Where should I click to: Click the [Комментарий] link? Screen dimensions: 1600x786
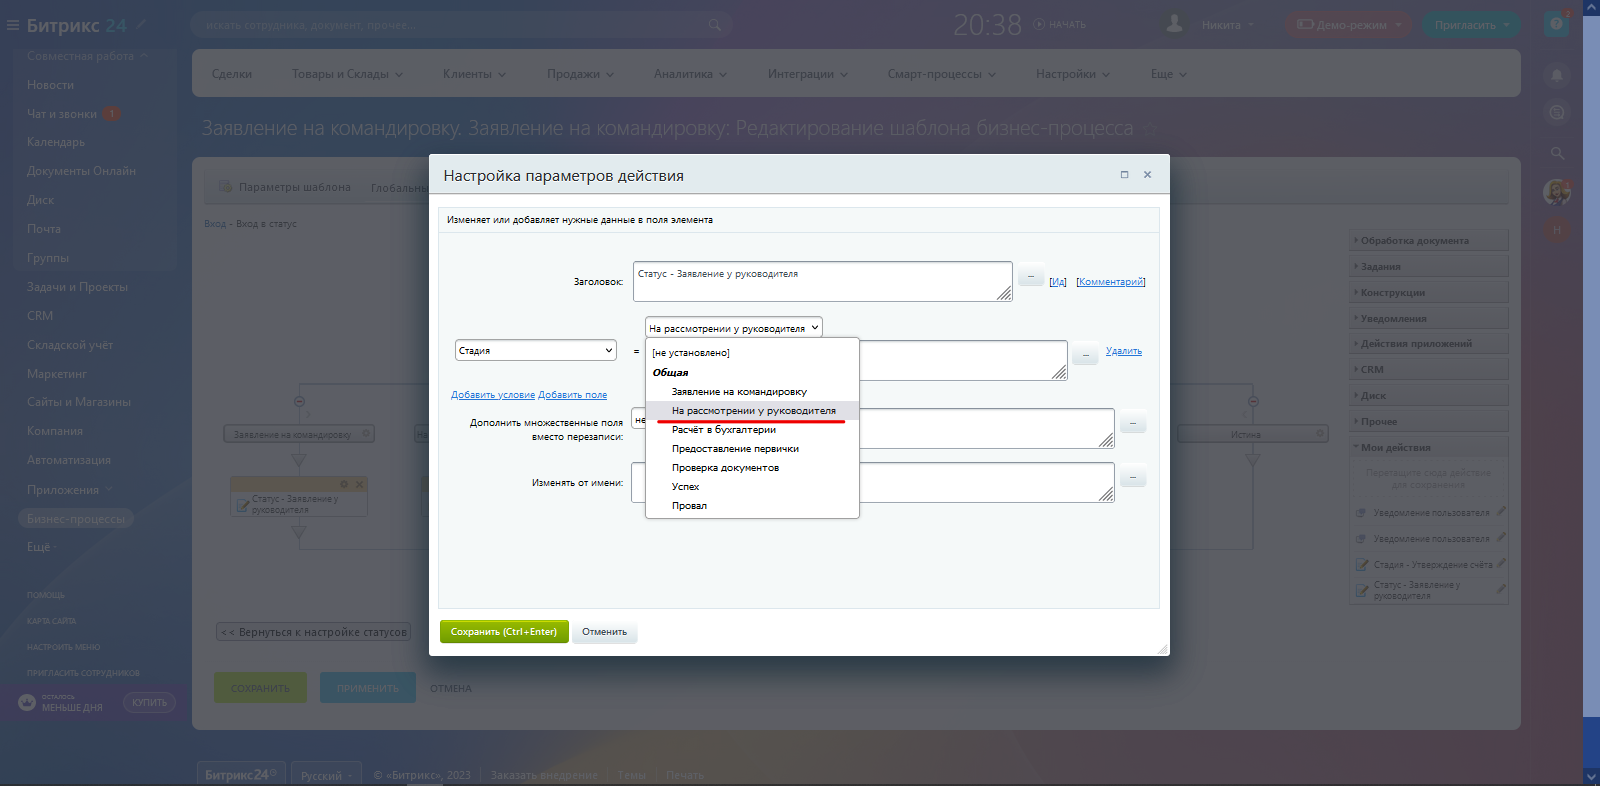[1111, 282]
